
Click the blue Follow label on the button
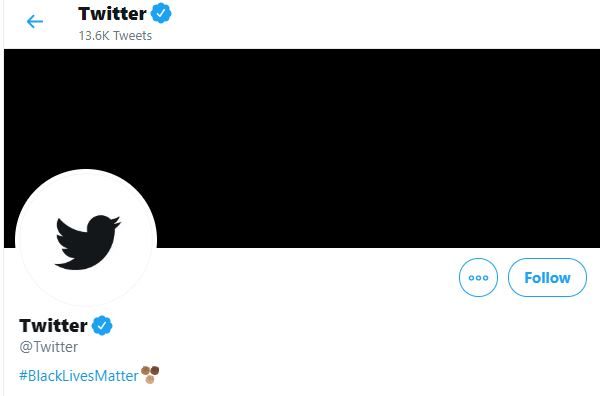[x=547, y=278]
